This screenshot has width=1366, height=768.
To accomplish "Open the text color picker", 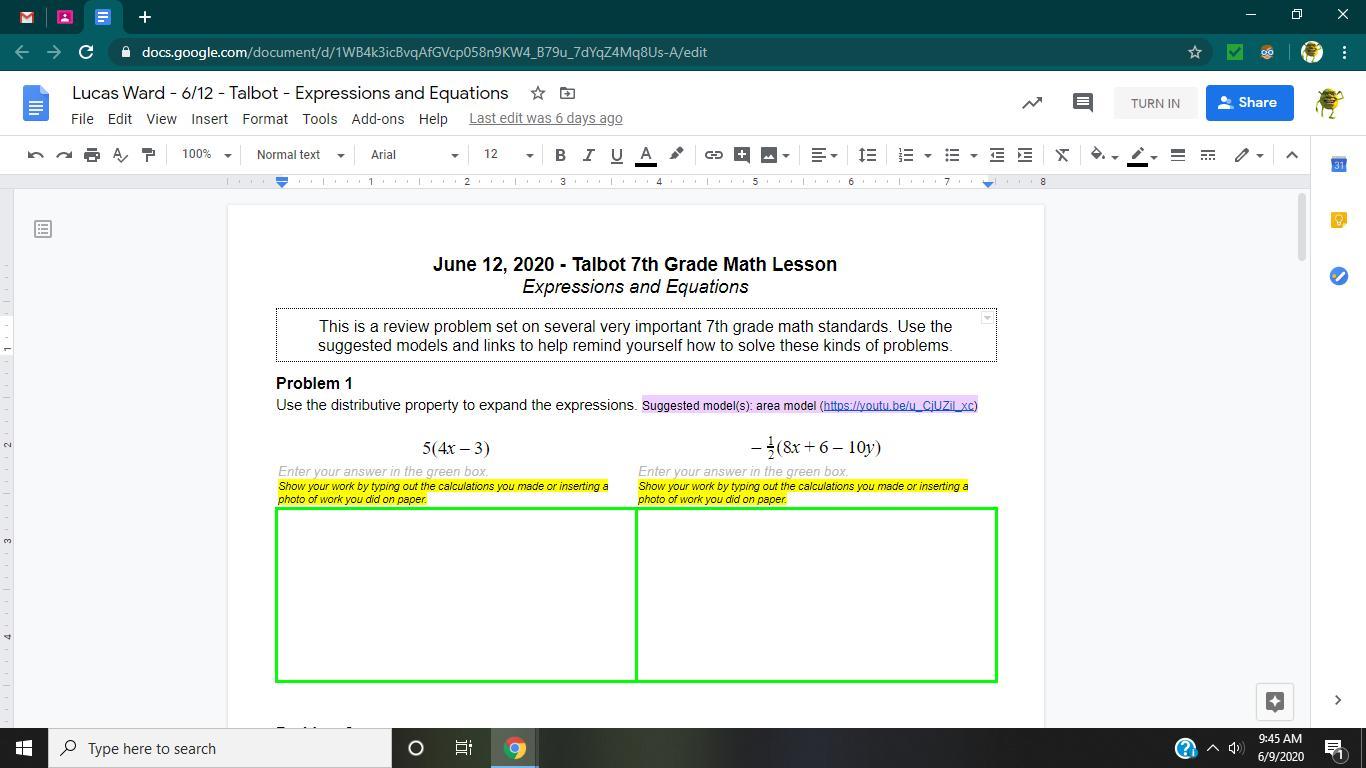I will 646,155.
